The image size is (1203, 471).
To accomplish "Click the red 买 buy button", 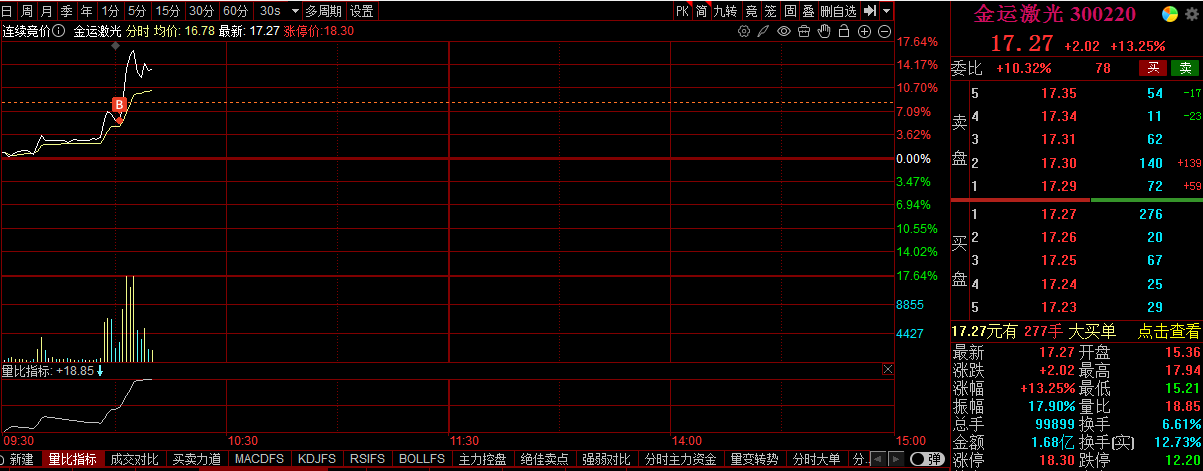I will (1153, 68).
